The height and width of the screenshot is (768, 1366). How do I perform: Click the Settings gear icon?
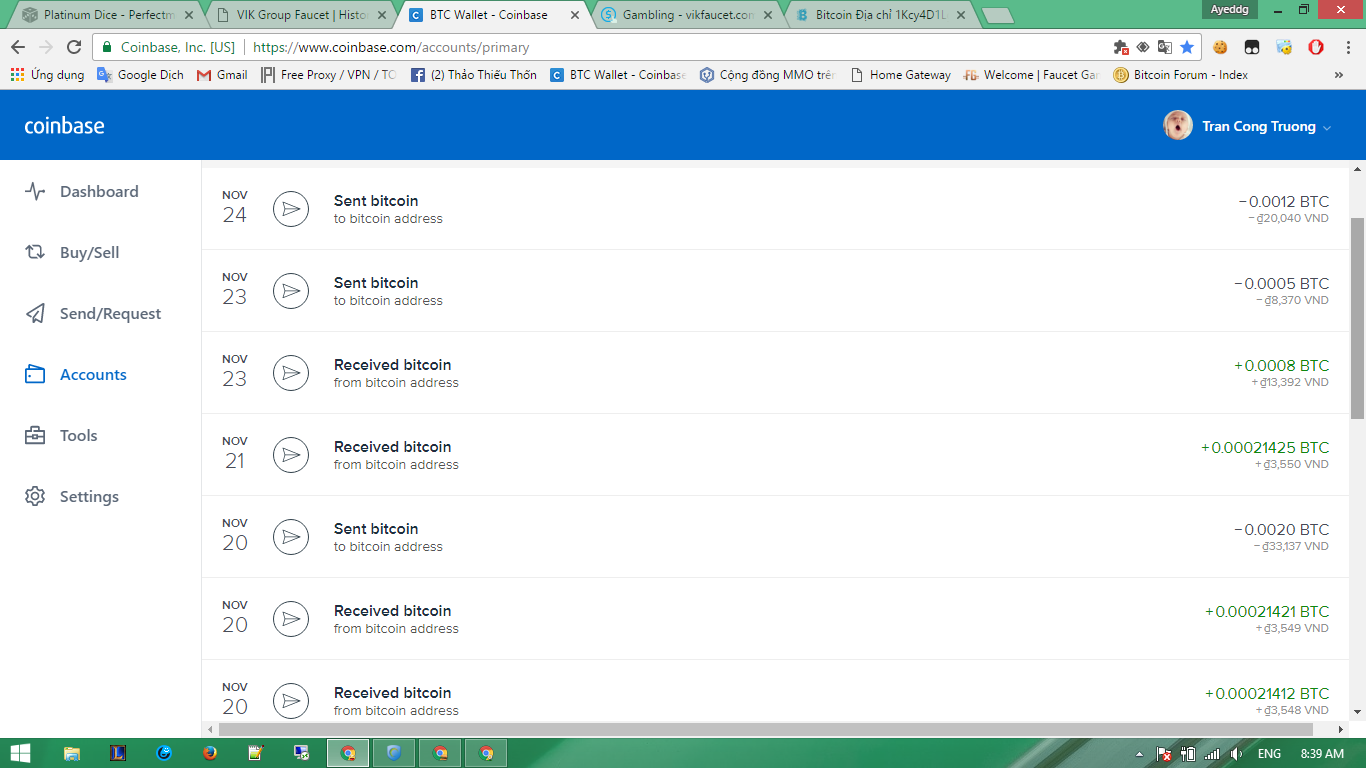click(35, 497)
